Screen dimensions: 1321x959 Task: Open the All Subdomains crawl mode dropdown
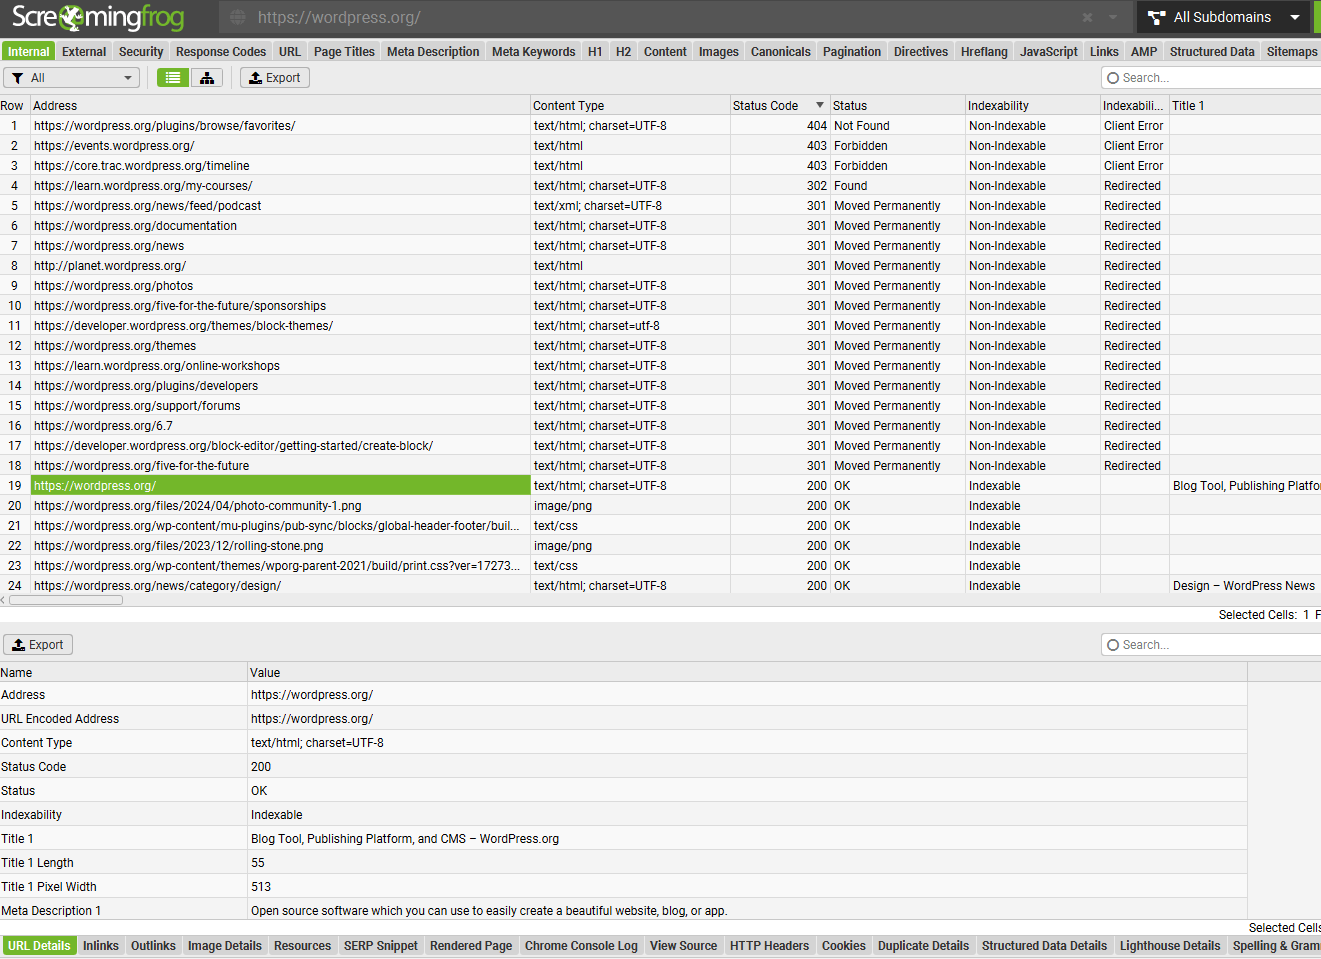1224,17
